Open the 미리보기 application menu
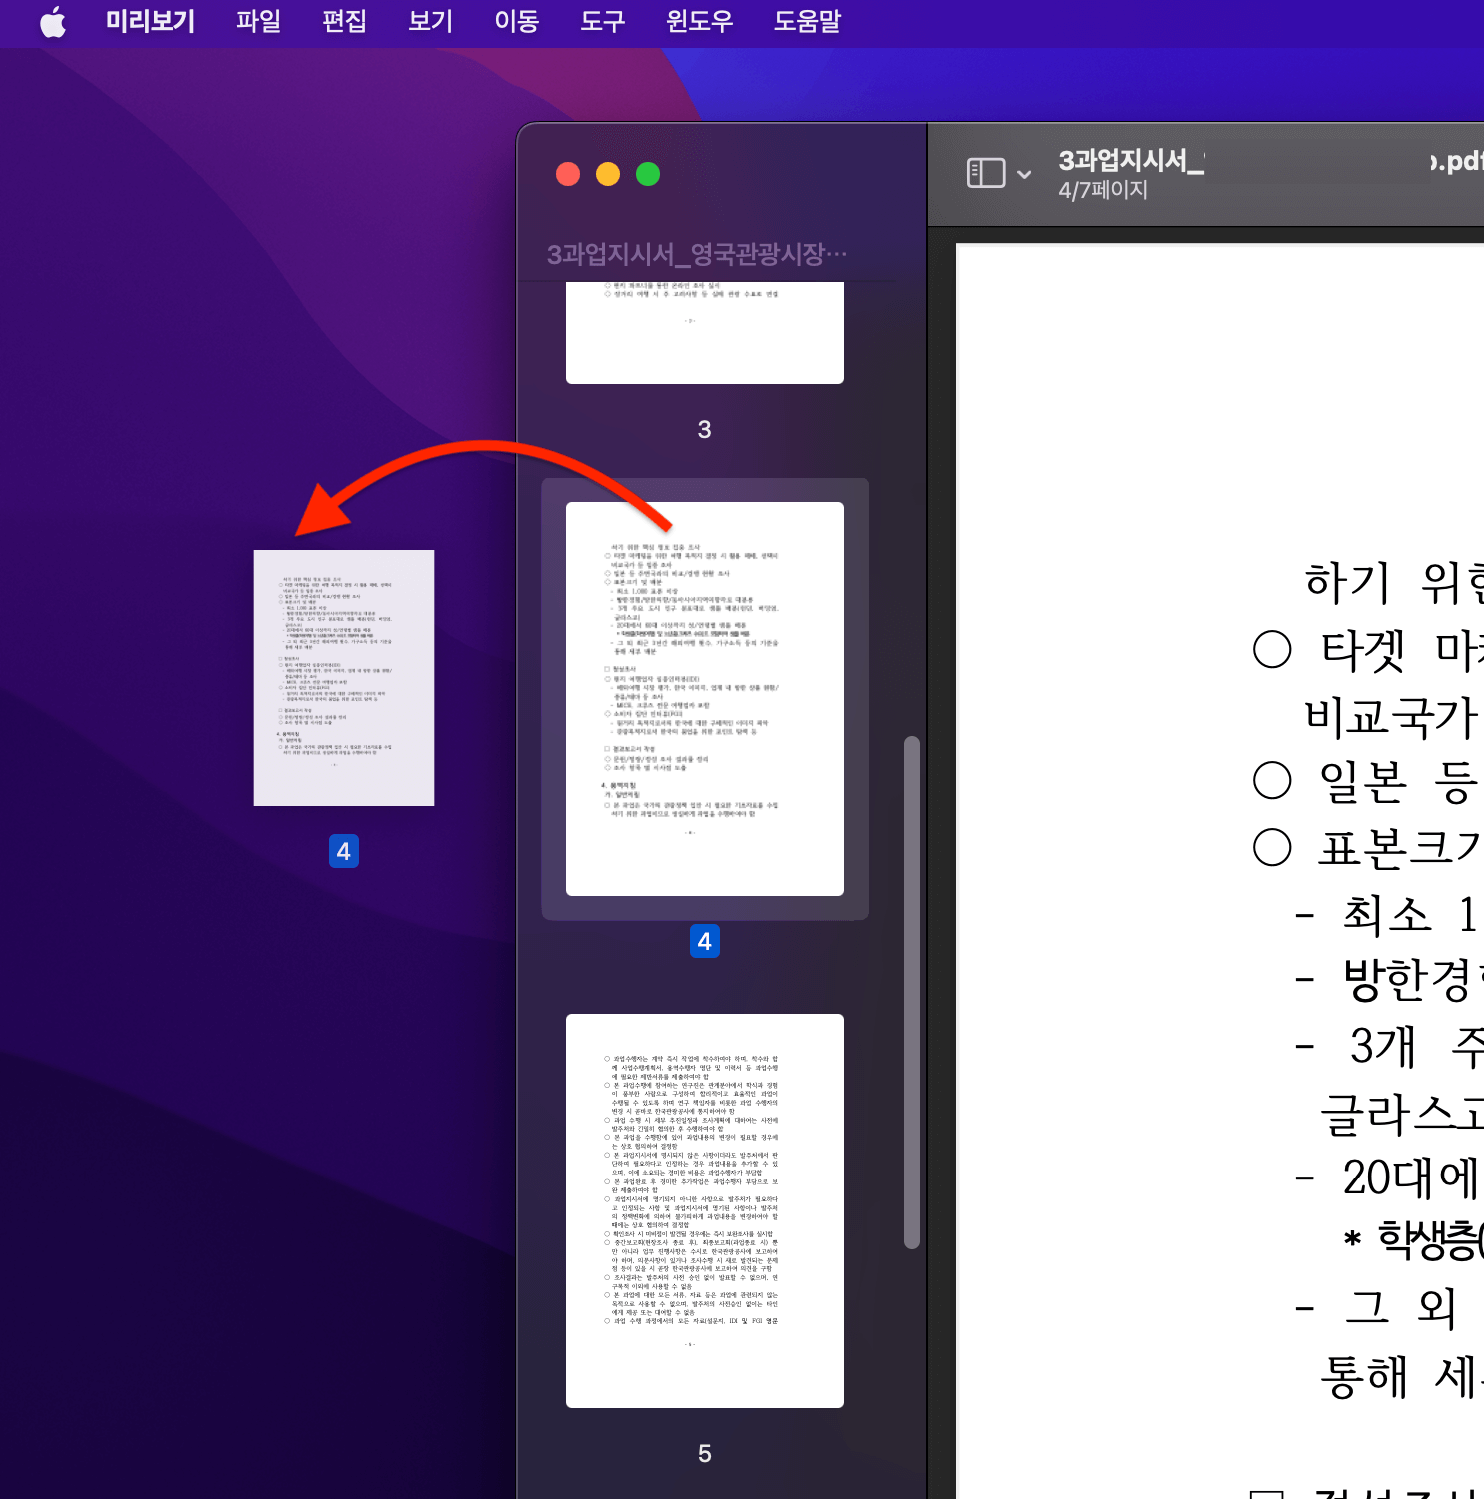This screenshot has height=1499, width=1484. click(151, 22)
